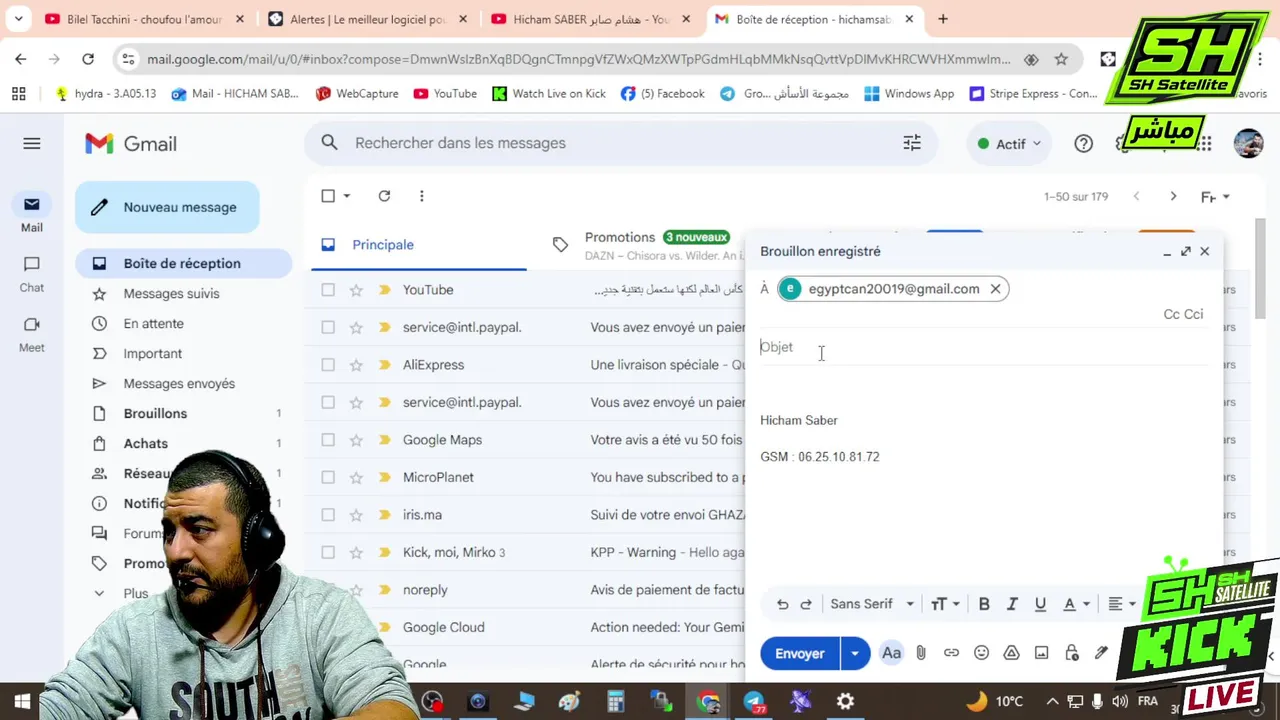Click the Objet subject field
Image resolution: width=1280 pixels, height=720 pixels.
[x=984, y=347]
